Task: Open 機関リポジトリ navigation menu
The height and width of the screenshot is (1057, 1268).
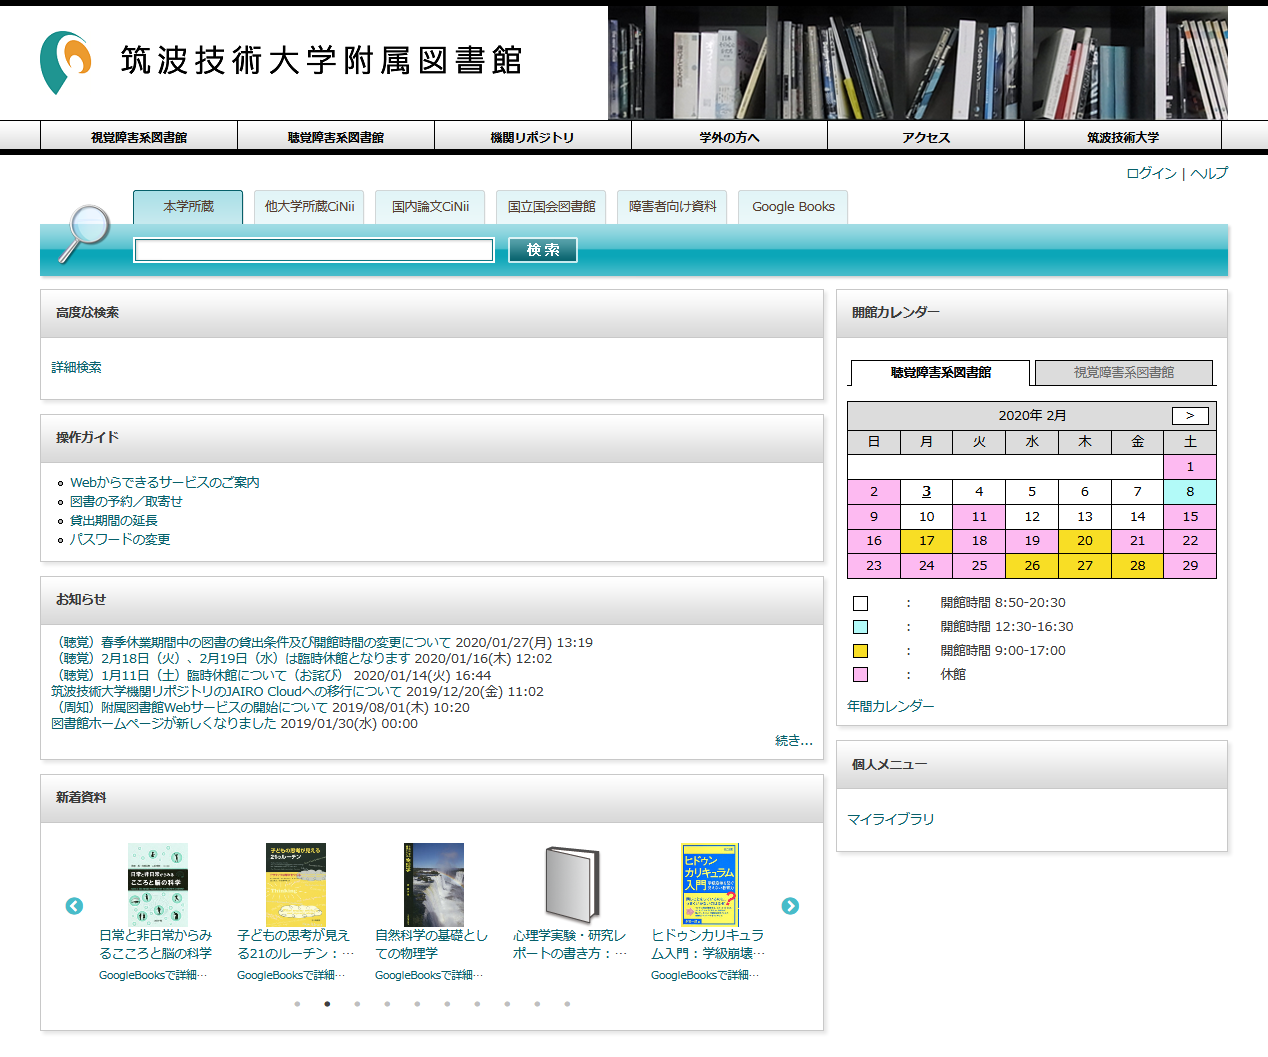Action: 532,137
